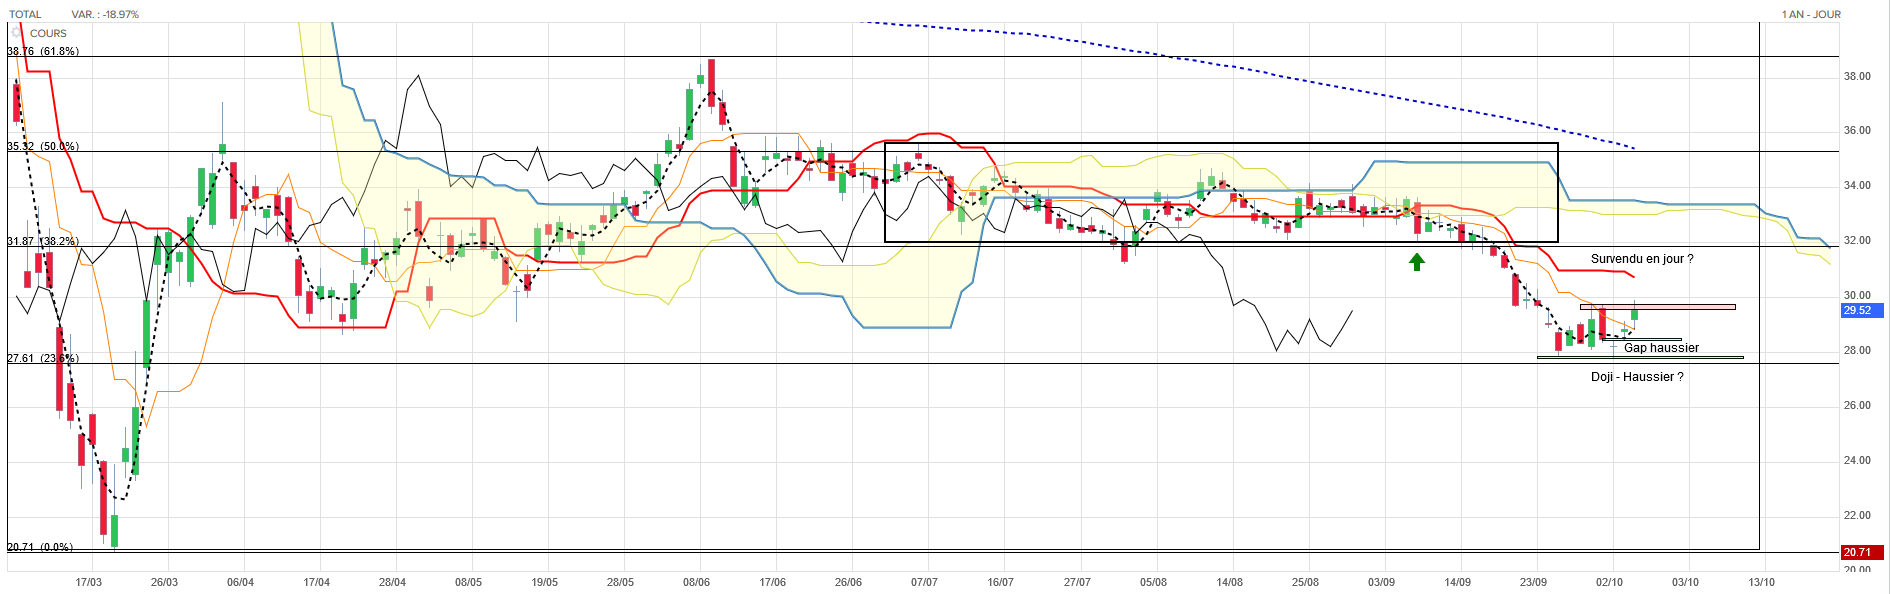Click the 35.32 (50.0%) Fibonacci level label
Viewport: 1891px width, 594px height.
click(x=43, y=146)
